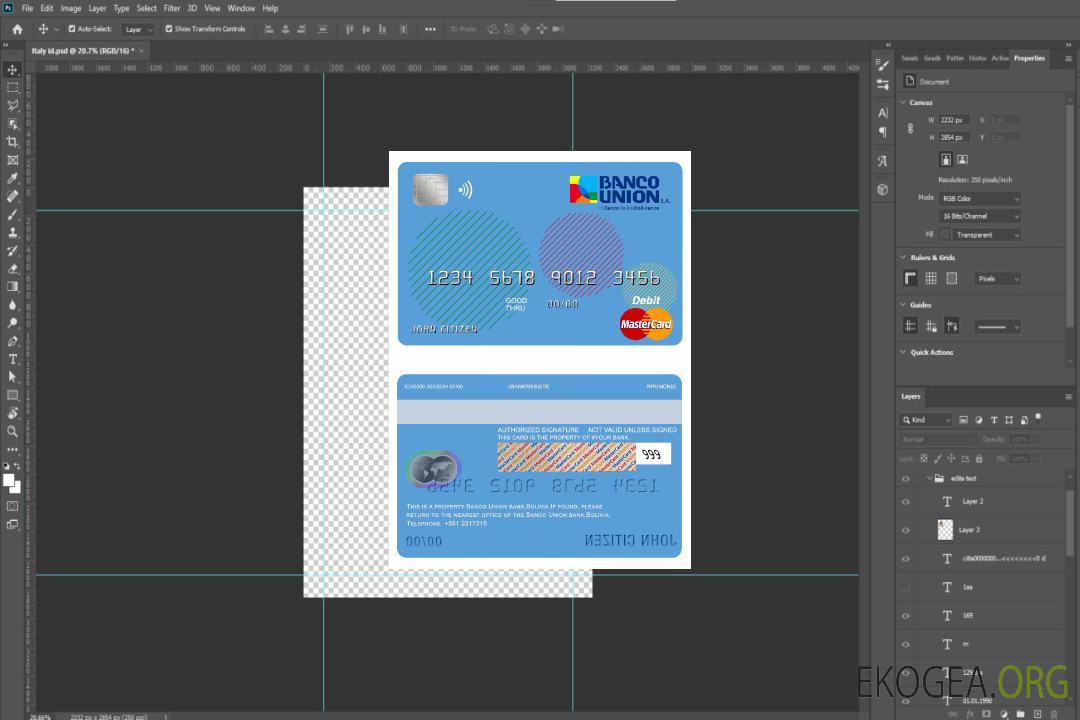Image resolution: width=1080 pixels, height=720 pixels.
Task: Open the Glyphs panel icon
Action: point(883,161)
